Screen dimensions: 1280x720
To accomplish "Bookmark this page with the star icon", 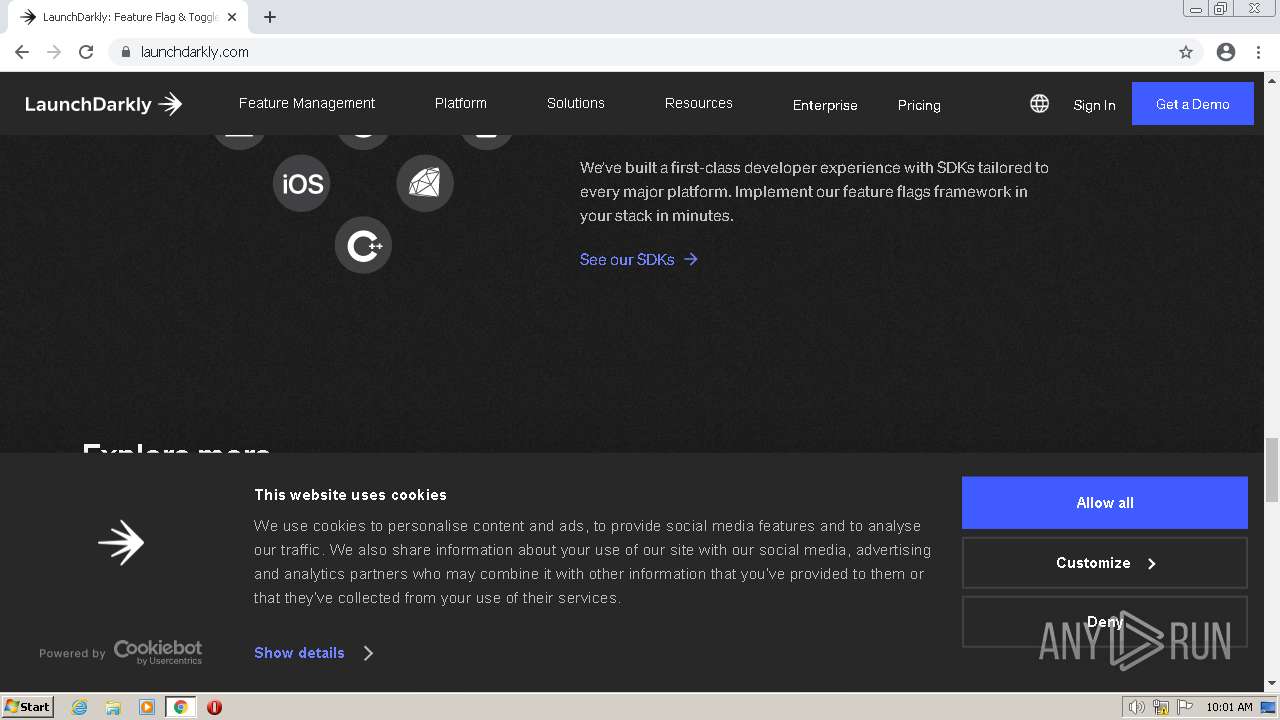I will [1186, 52].
